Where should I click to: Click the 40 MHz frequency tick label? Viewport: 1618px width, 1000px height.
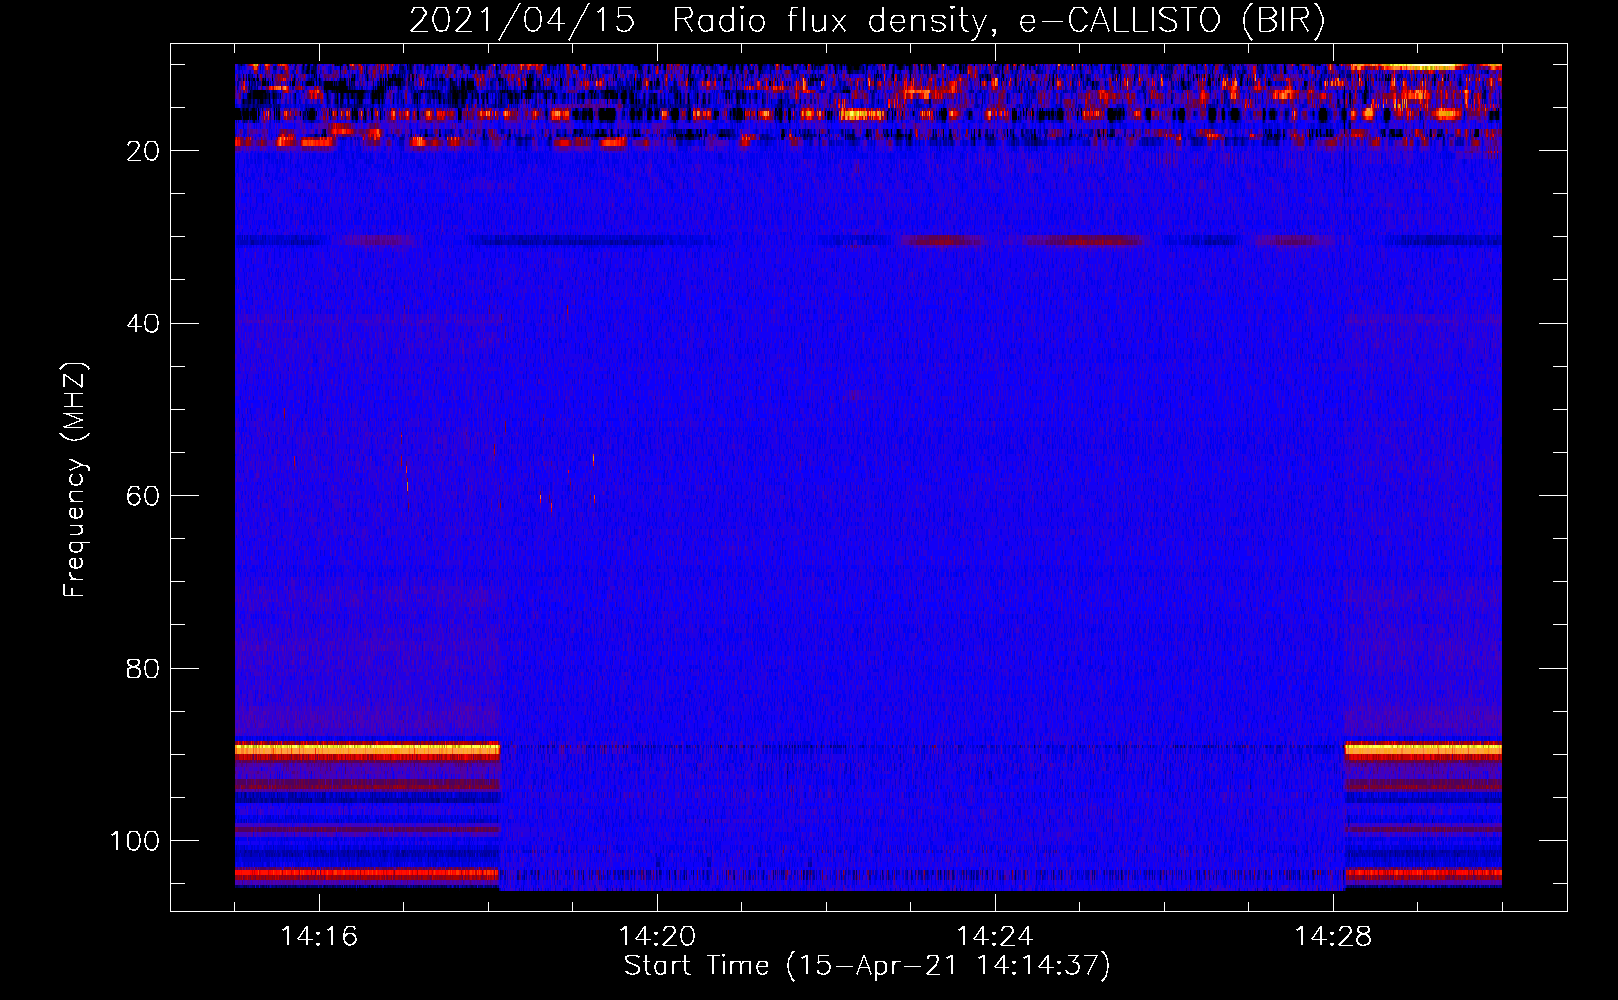pos(143,323)
